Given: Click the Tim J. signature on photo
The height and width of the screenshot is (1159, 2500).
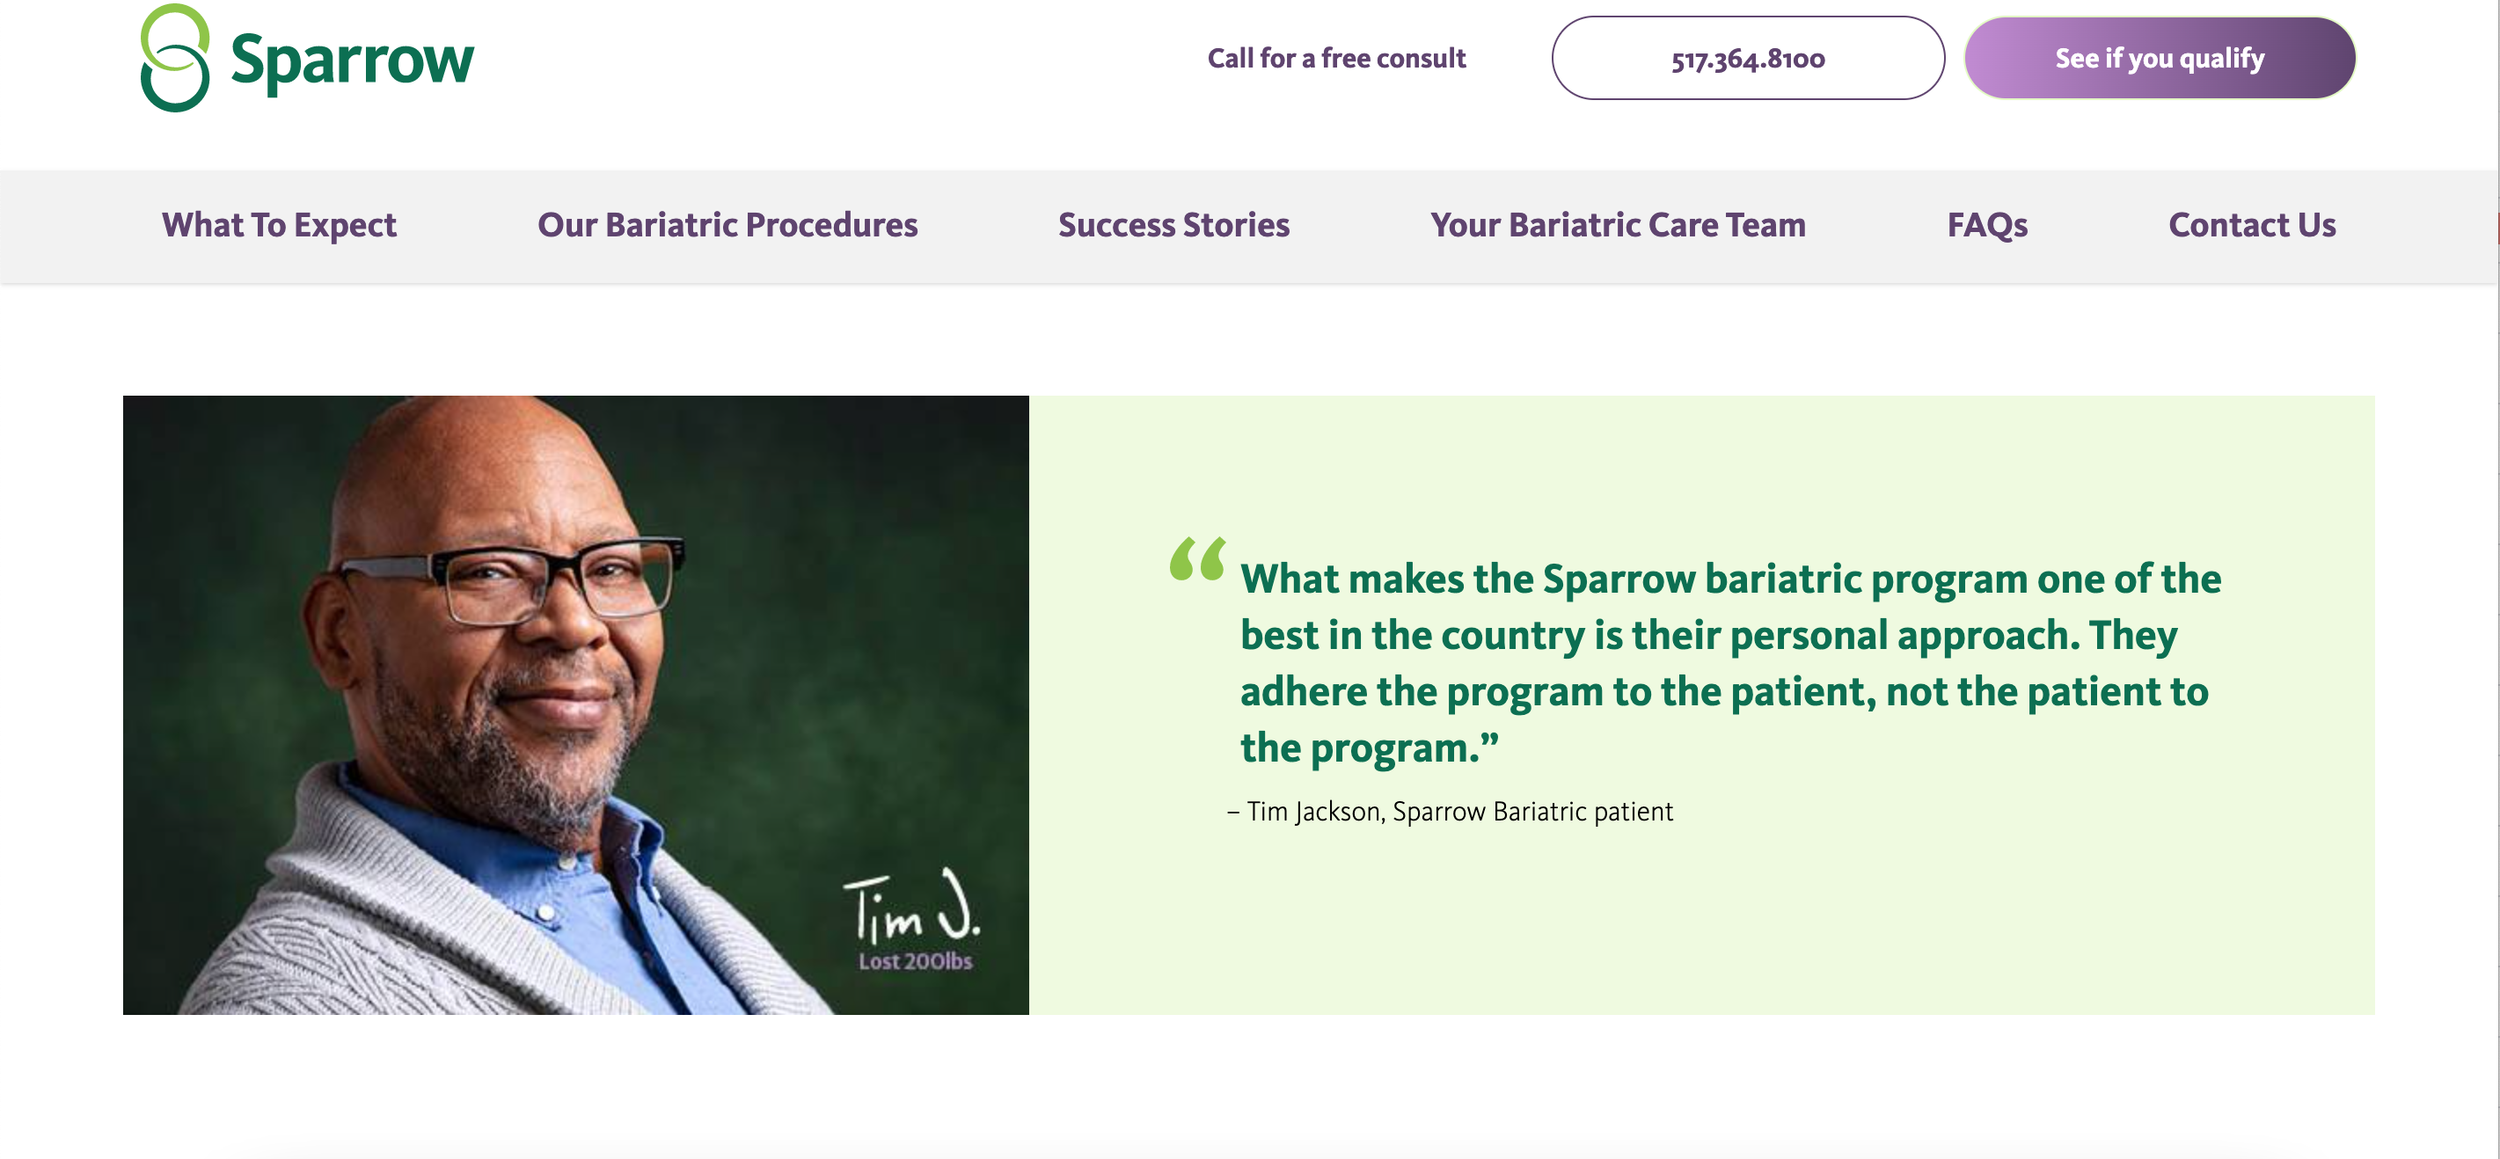Looking at the screenshot, I should click(912, 905).
